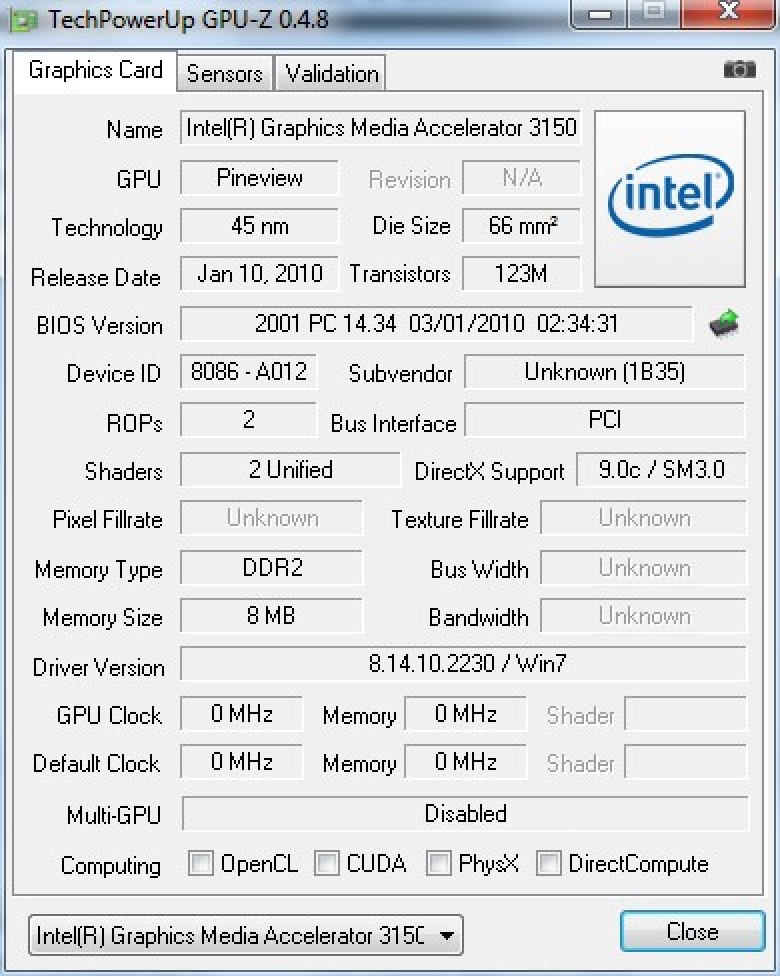The width and height of the screenshot is (780, 976).
Task: Tick the DirectCompute checkbox
Action: [549, 863]
